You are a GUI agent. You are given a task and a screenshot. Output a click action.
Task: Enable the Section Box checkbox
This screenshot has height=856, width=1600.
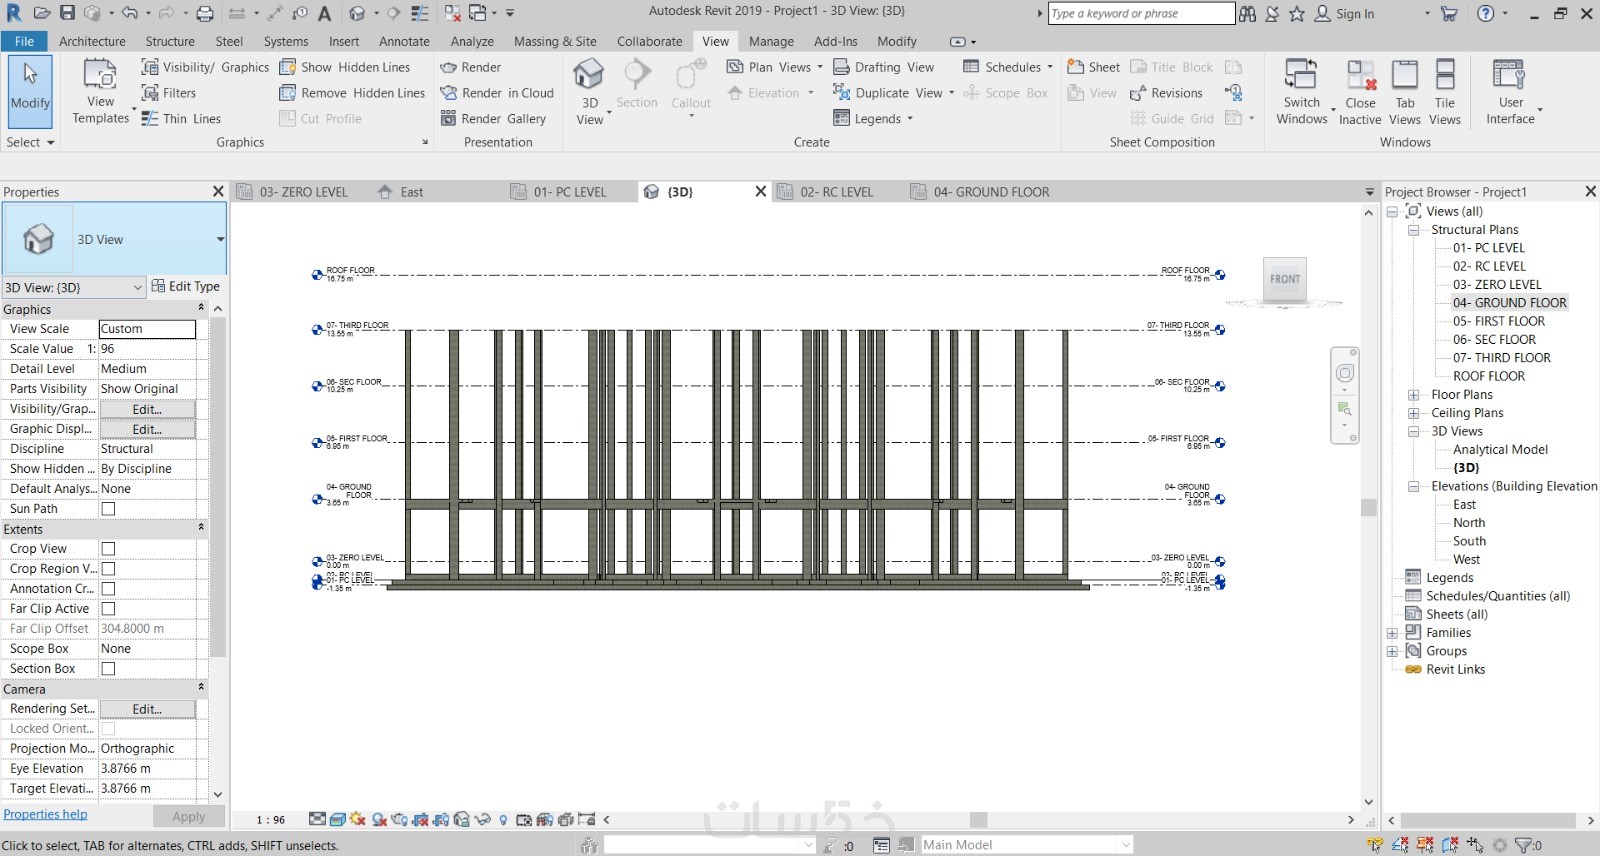tap(108, 669)
